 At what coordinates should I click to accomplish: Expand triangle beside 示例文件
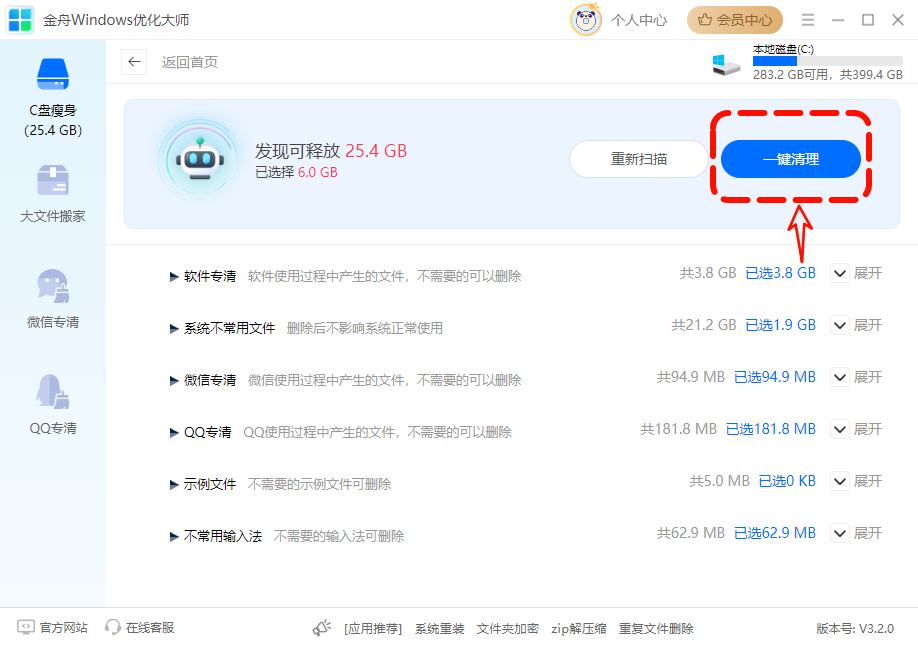click(x=174, y=484)
